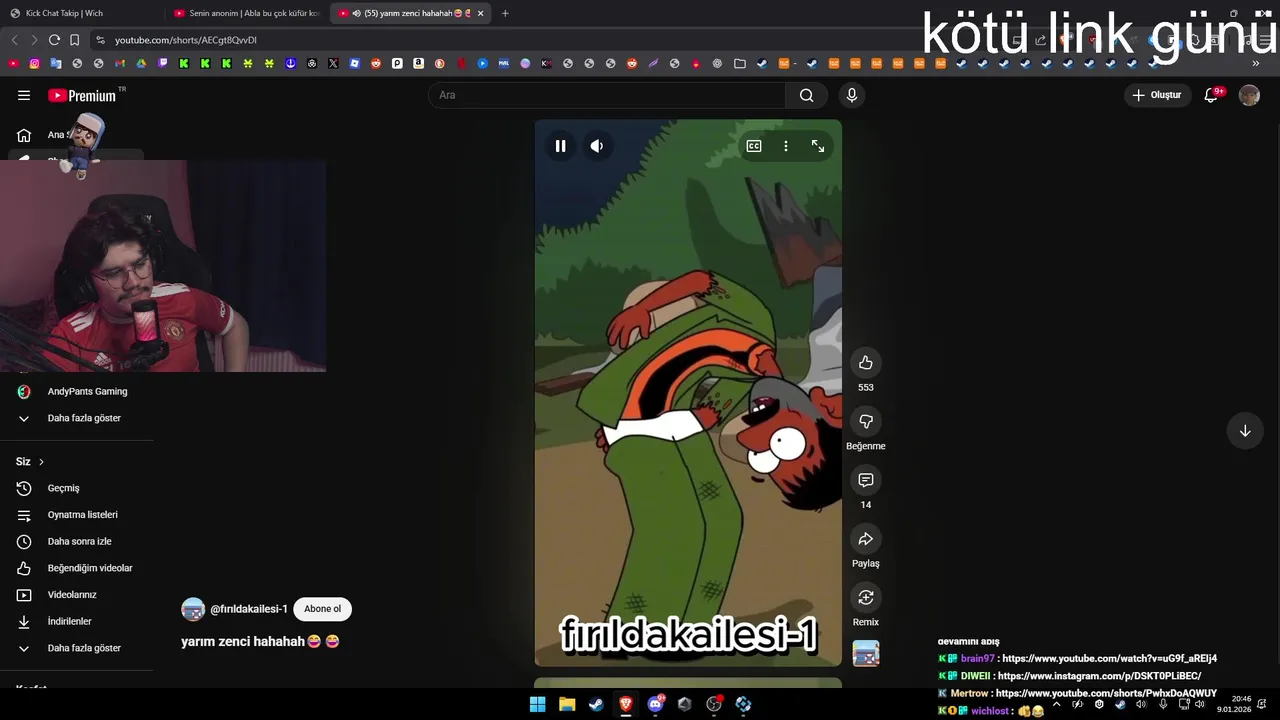
Task: Toggle closed captions on the Short
Action: (754, 146)
